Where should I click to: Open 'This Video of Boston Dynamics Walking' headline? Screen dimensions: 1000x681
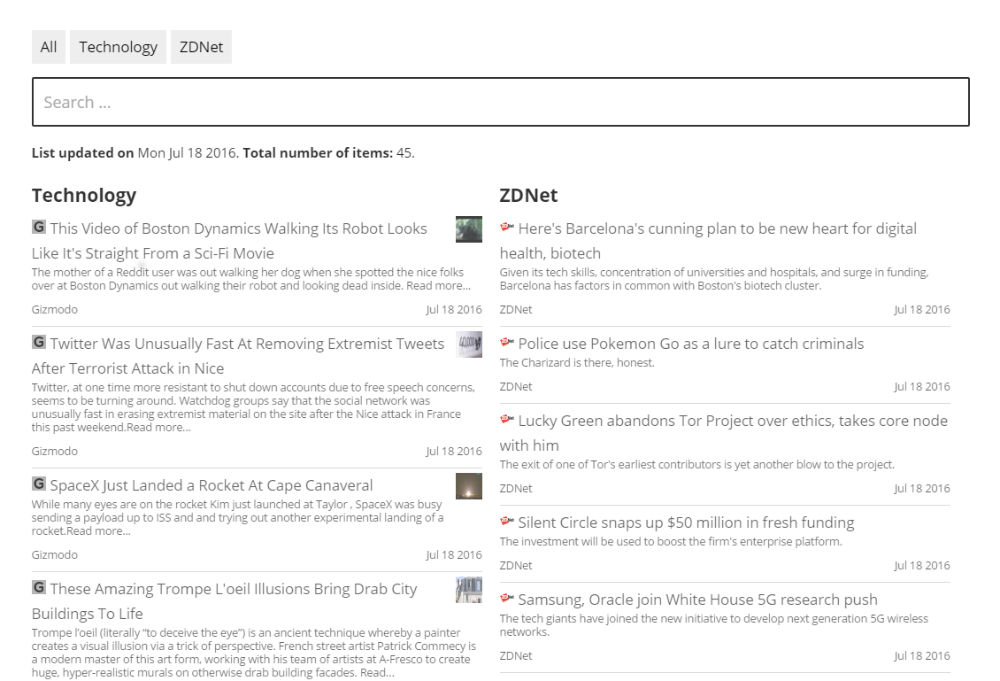click(x=230, y=241)
